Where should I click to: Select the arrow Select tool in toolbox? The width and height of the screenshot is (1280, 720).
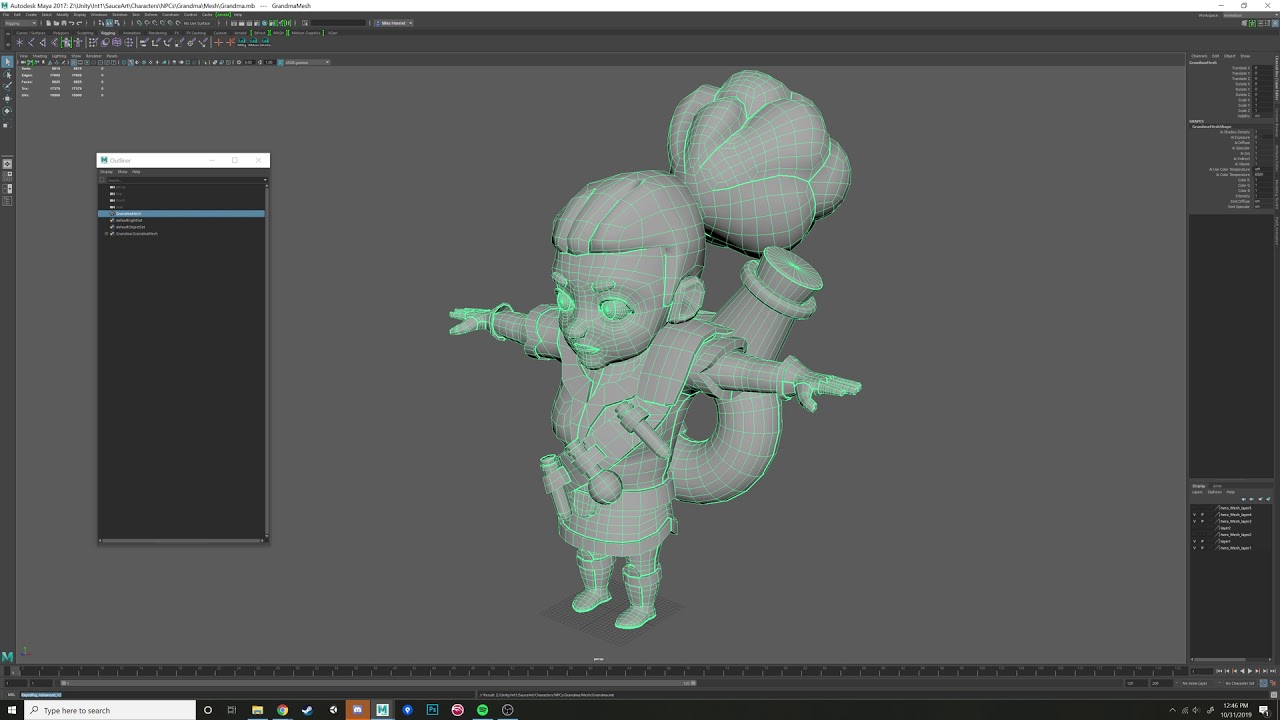pos(7,62)
